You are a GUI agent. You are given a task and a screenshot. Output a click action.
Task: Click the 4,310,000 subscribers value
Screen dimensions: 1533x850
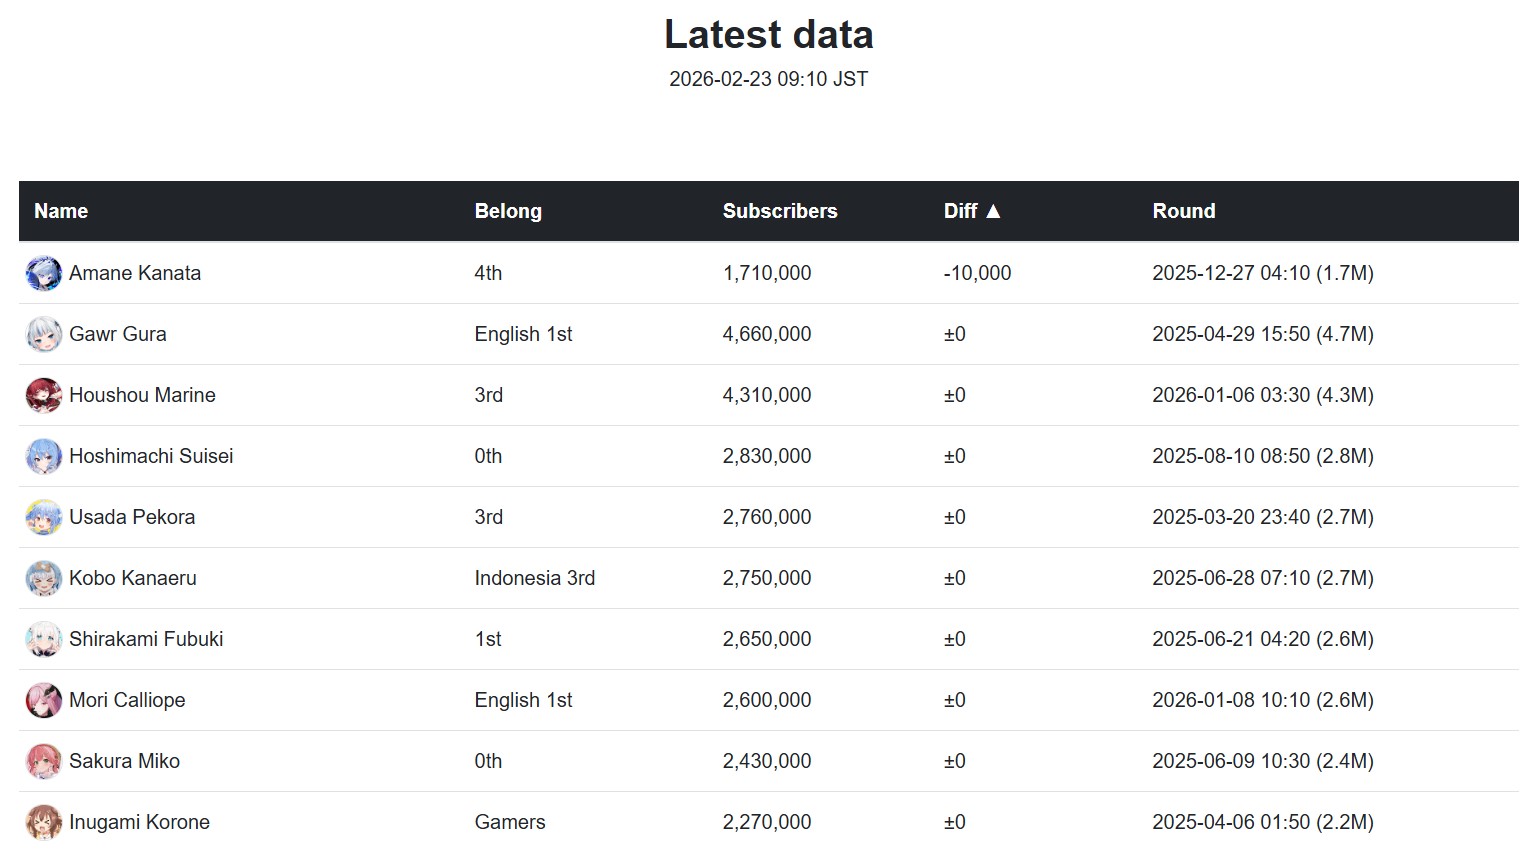pyautogui.click(x=767, y=395)
